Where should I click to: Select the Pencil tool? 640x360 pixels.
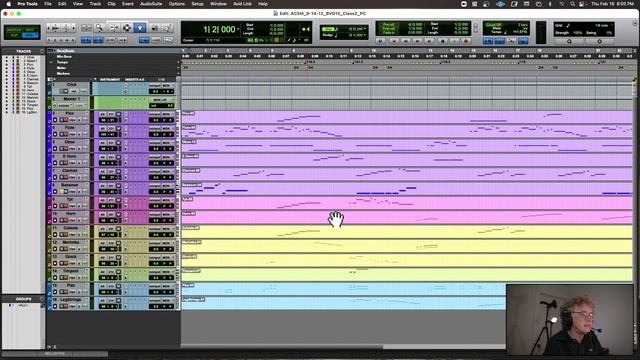tap(167, 28)
